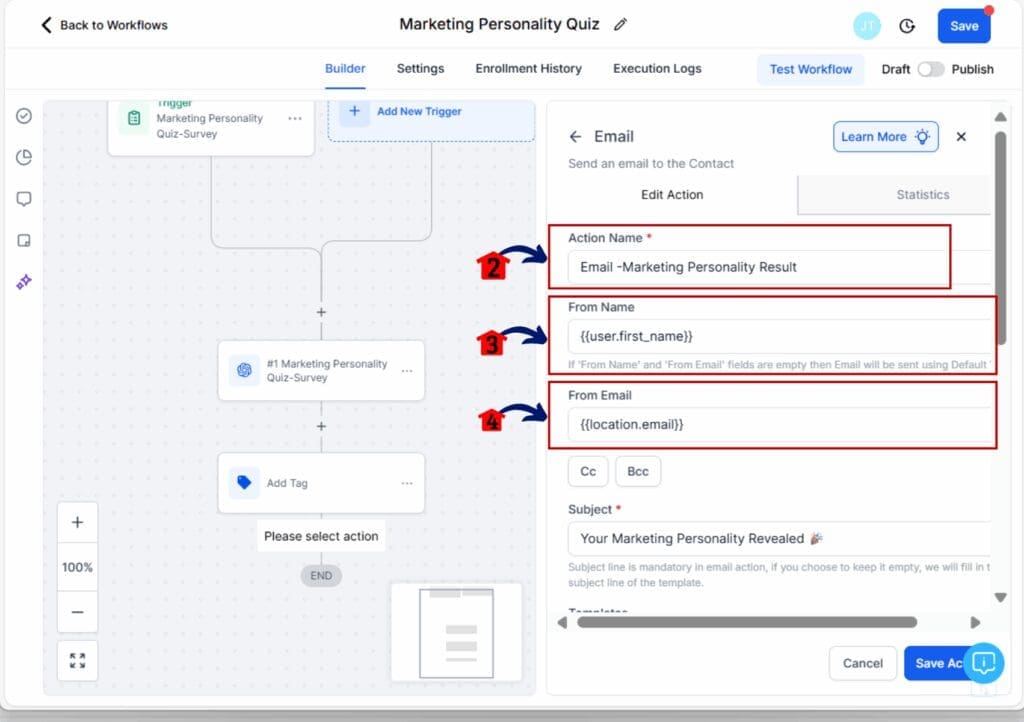The height and width of the screenshot is (722, 1024).
Task: Click the Test Workflow button
Action: (810, 69)
